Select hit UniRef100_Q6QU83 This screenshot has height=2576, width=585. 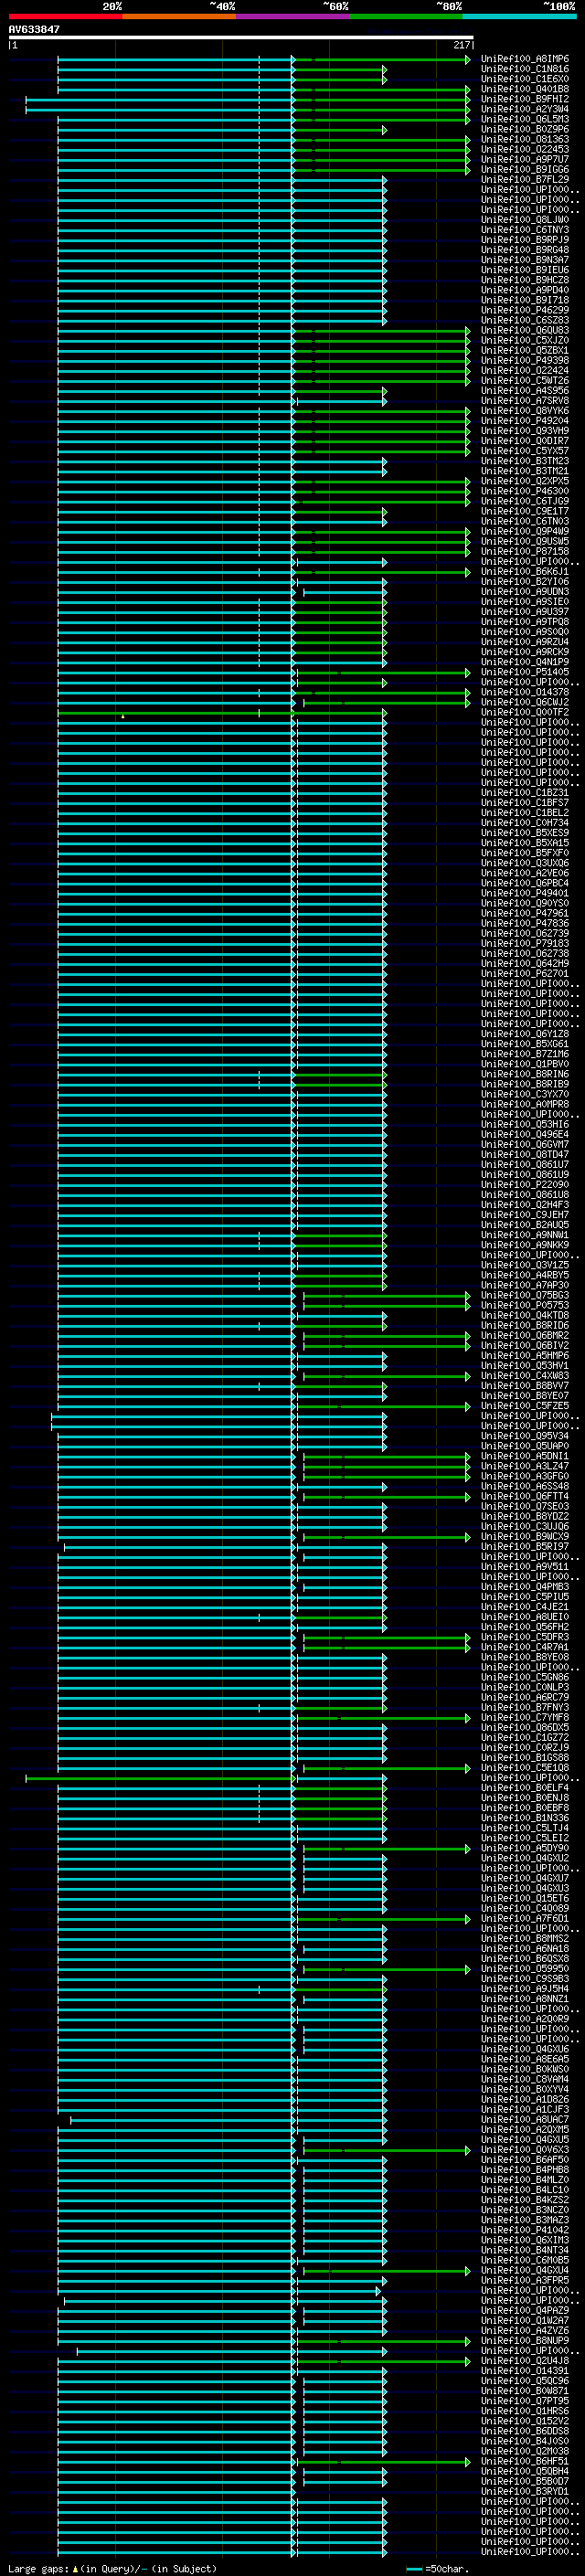tap(525, 330)
